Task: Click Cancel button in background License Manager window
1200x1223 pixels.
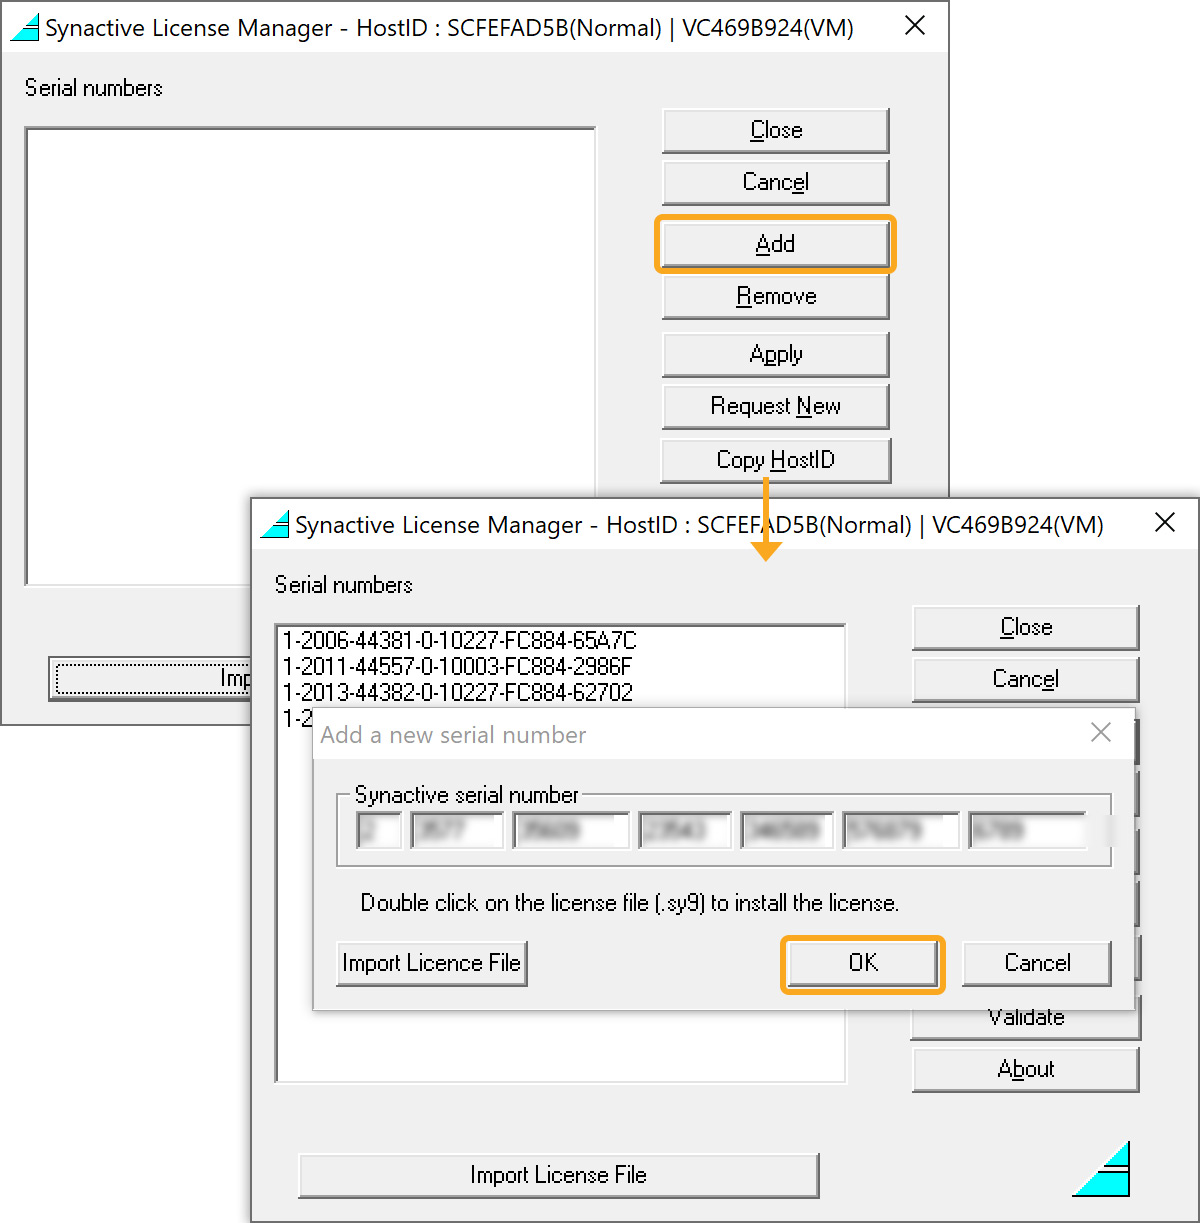Action: pos(775,182)
